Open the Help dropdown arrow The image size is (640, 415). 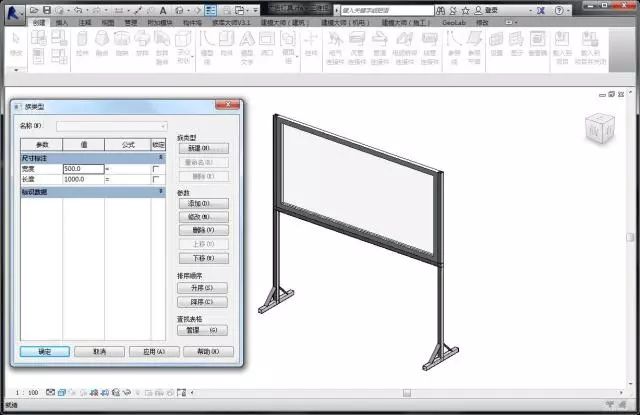(568, 11)
